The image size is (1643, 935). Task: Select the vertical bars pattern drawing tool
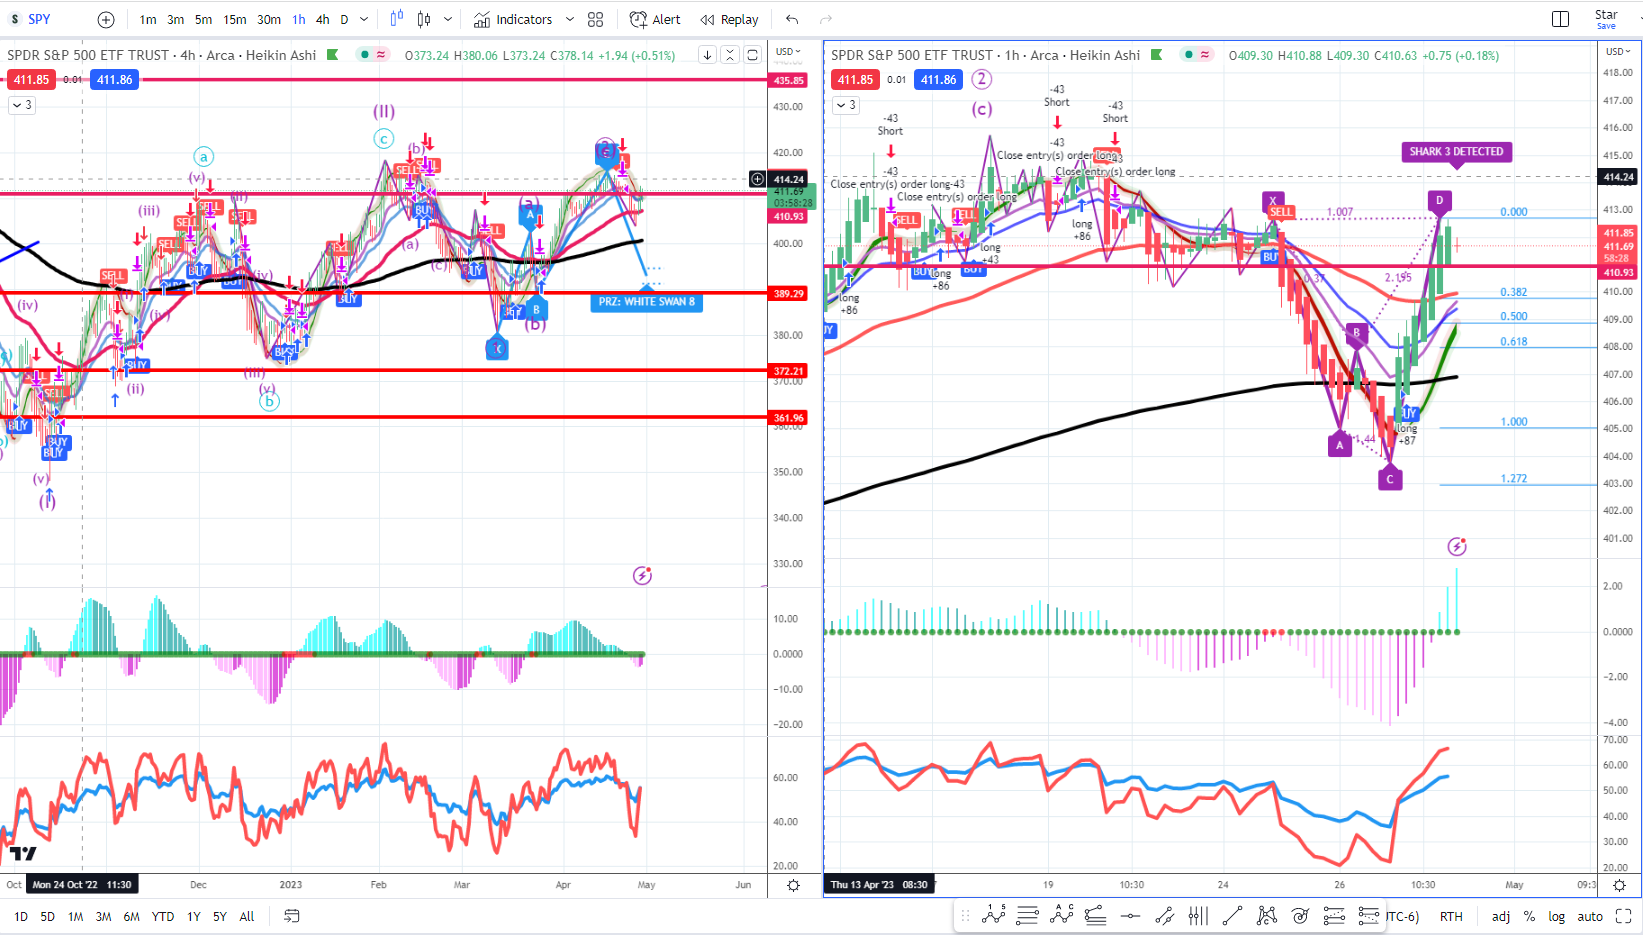coord(1198,915)
